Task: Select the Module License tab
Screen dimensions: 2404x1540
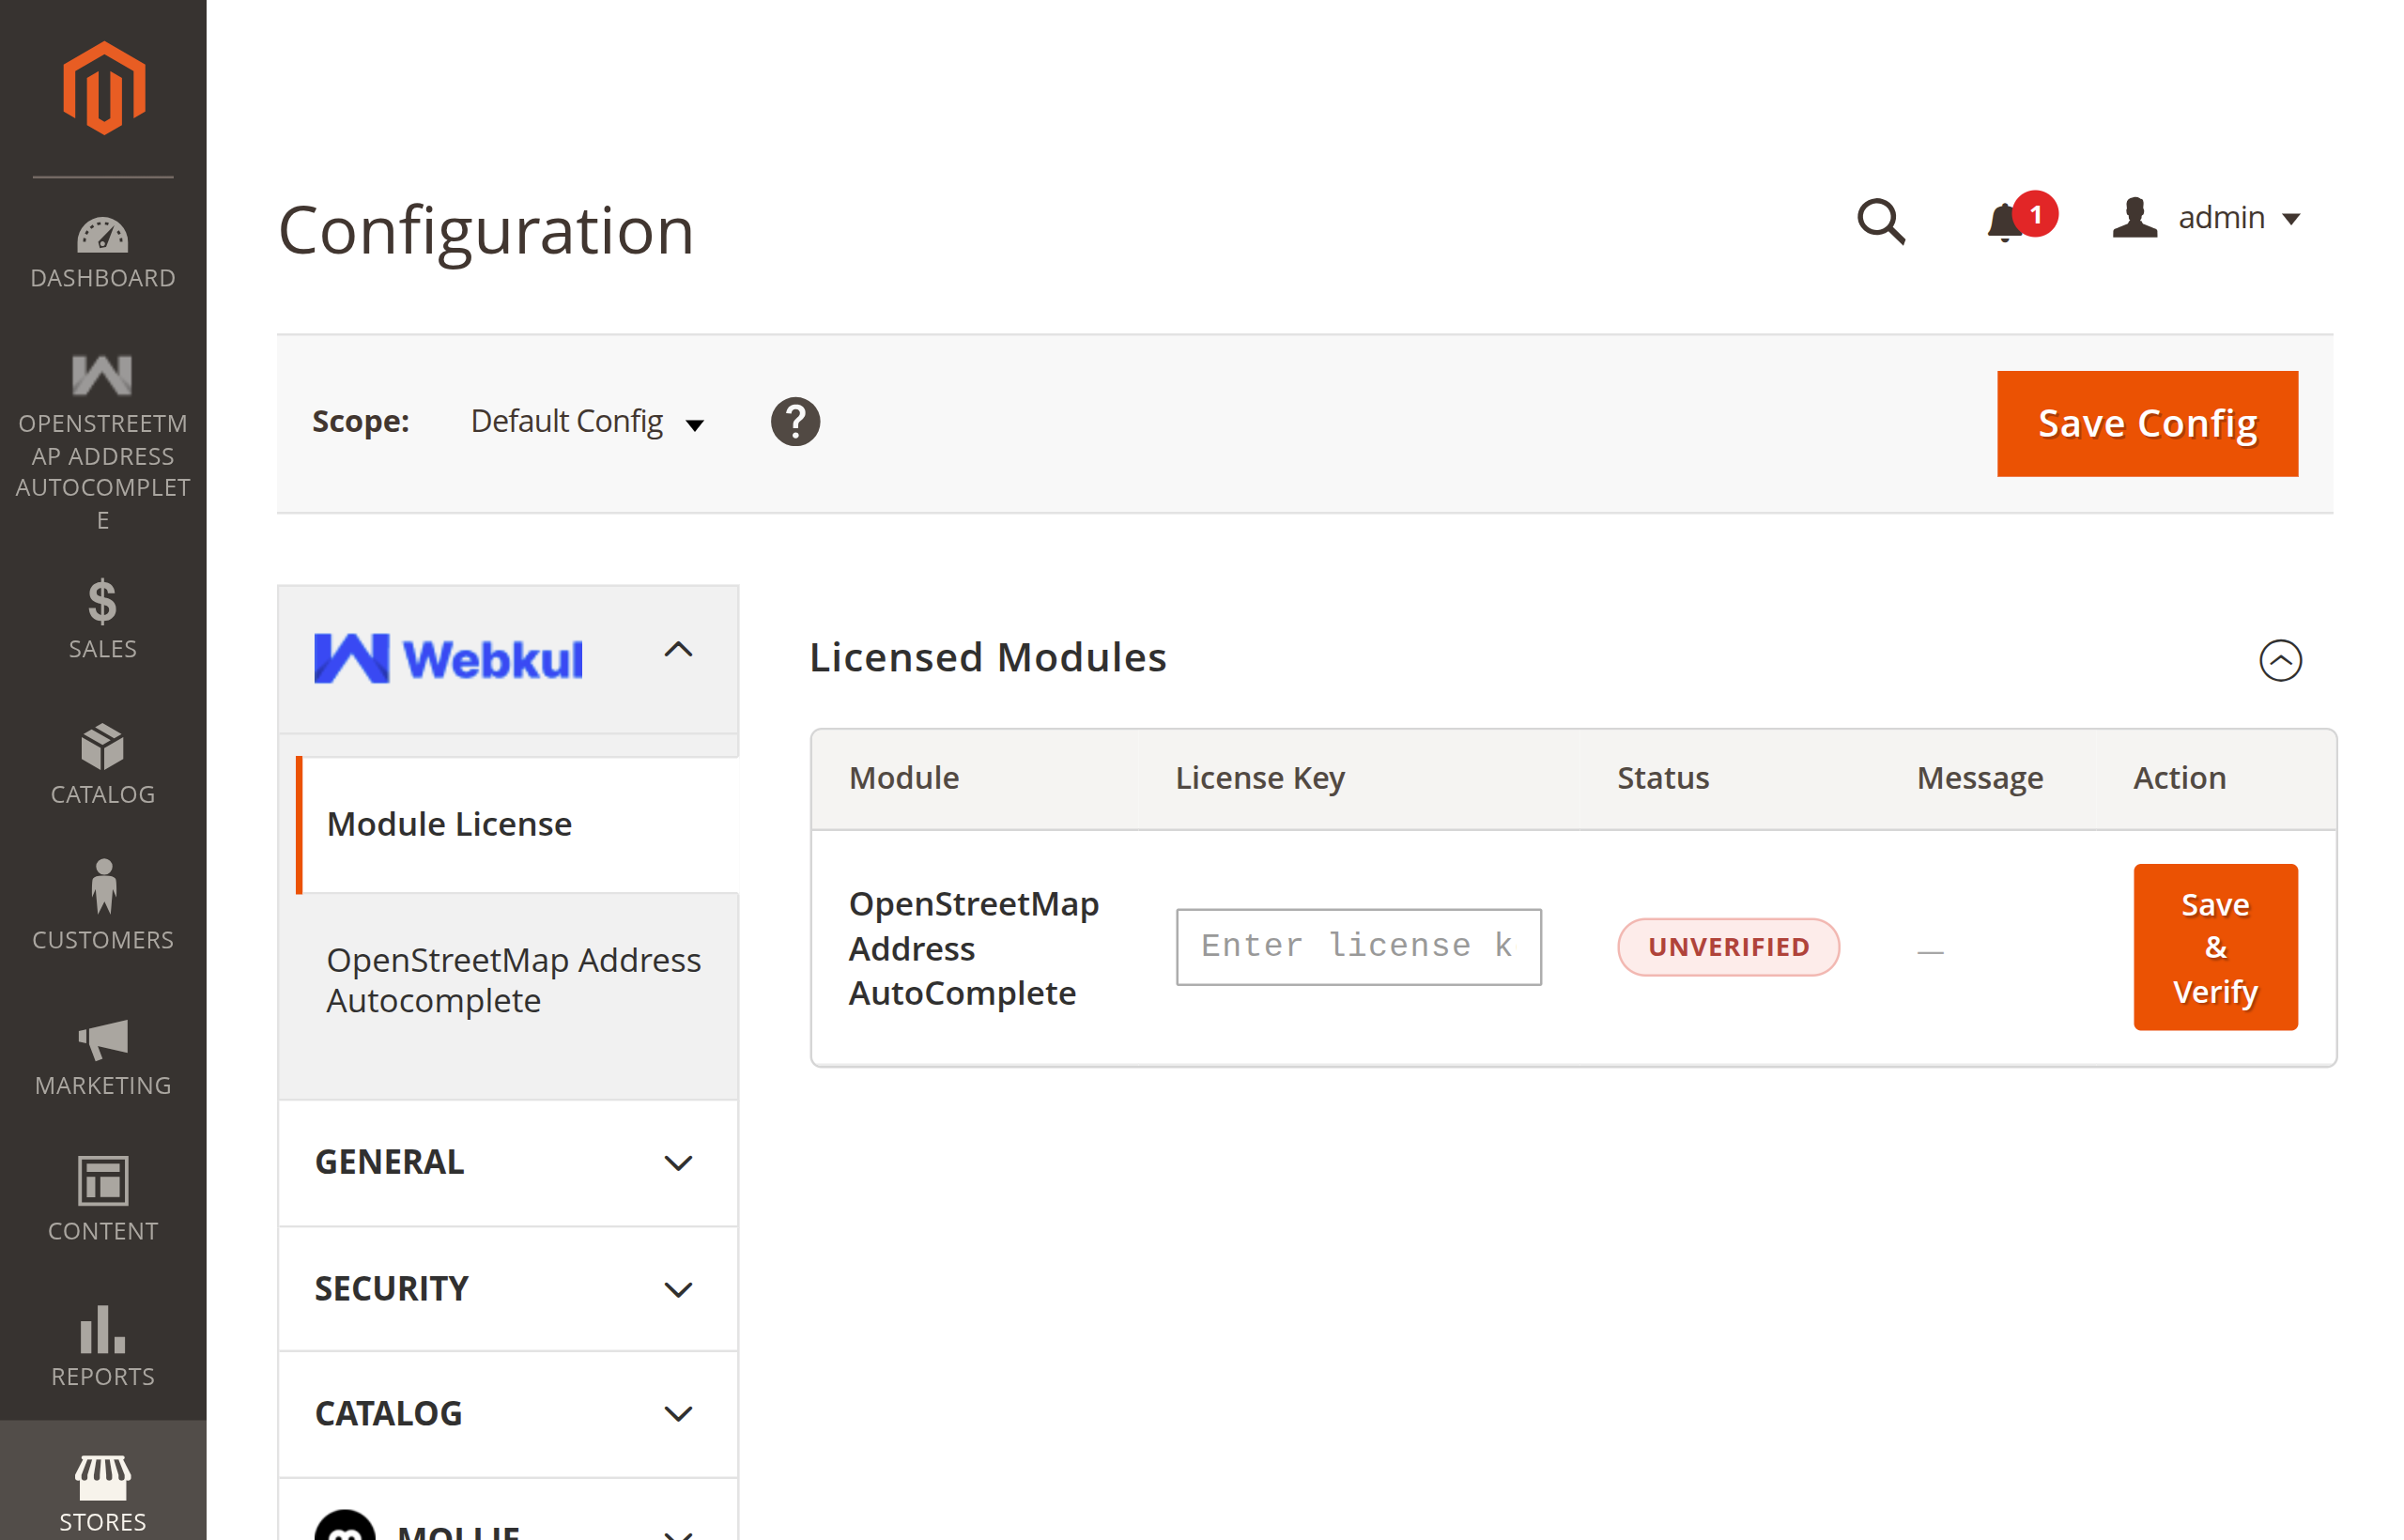Action: coord(518,824)
